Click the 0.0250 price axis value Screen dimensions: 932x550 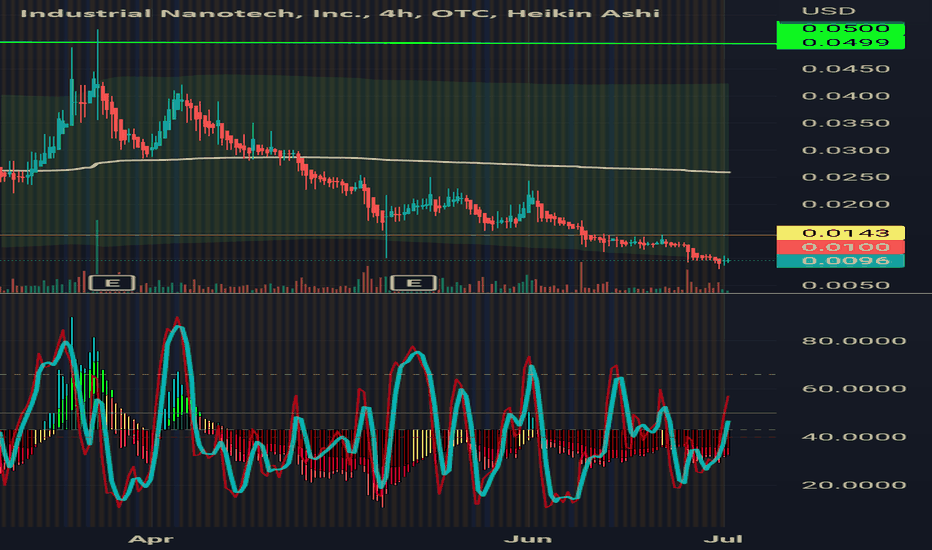[x=845, y=177]
